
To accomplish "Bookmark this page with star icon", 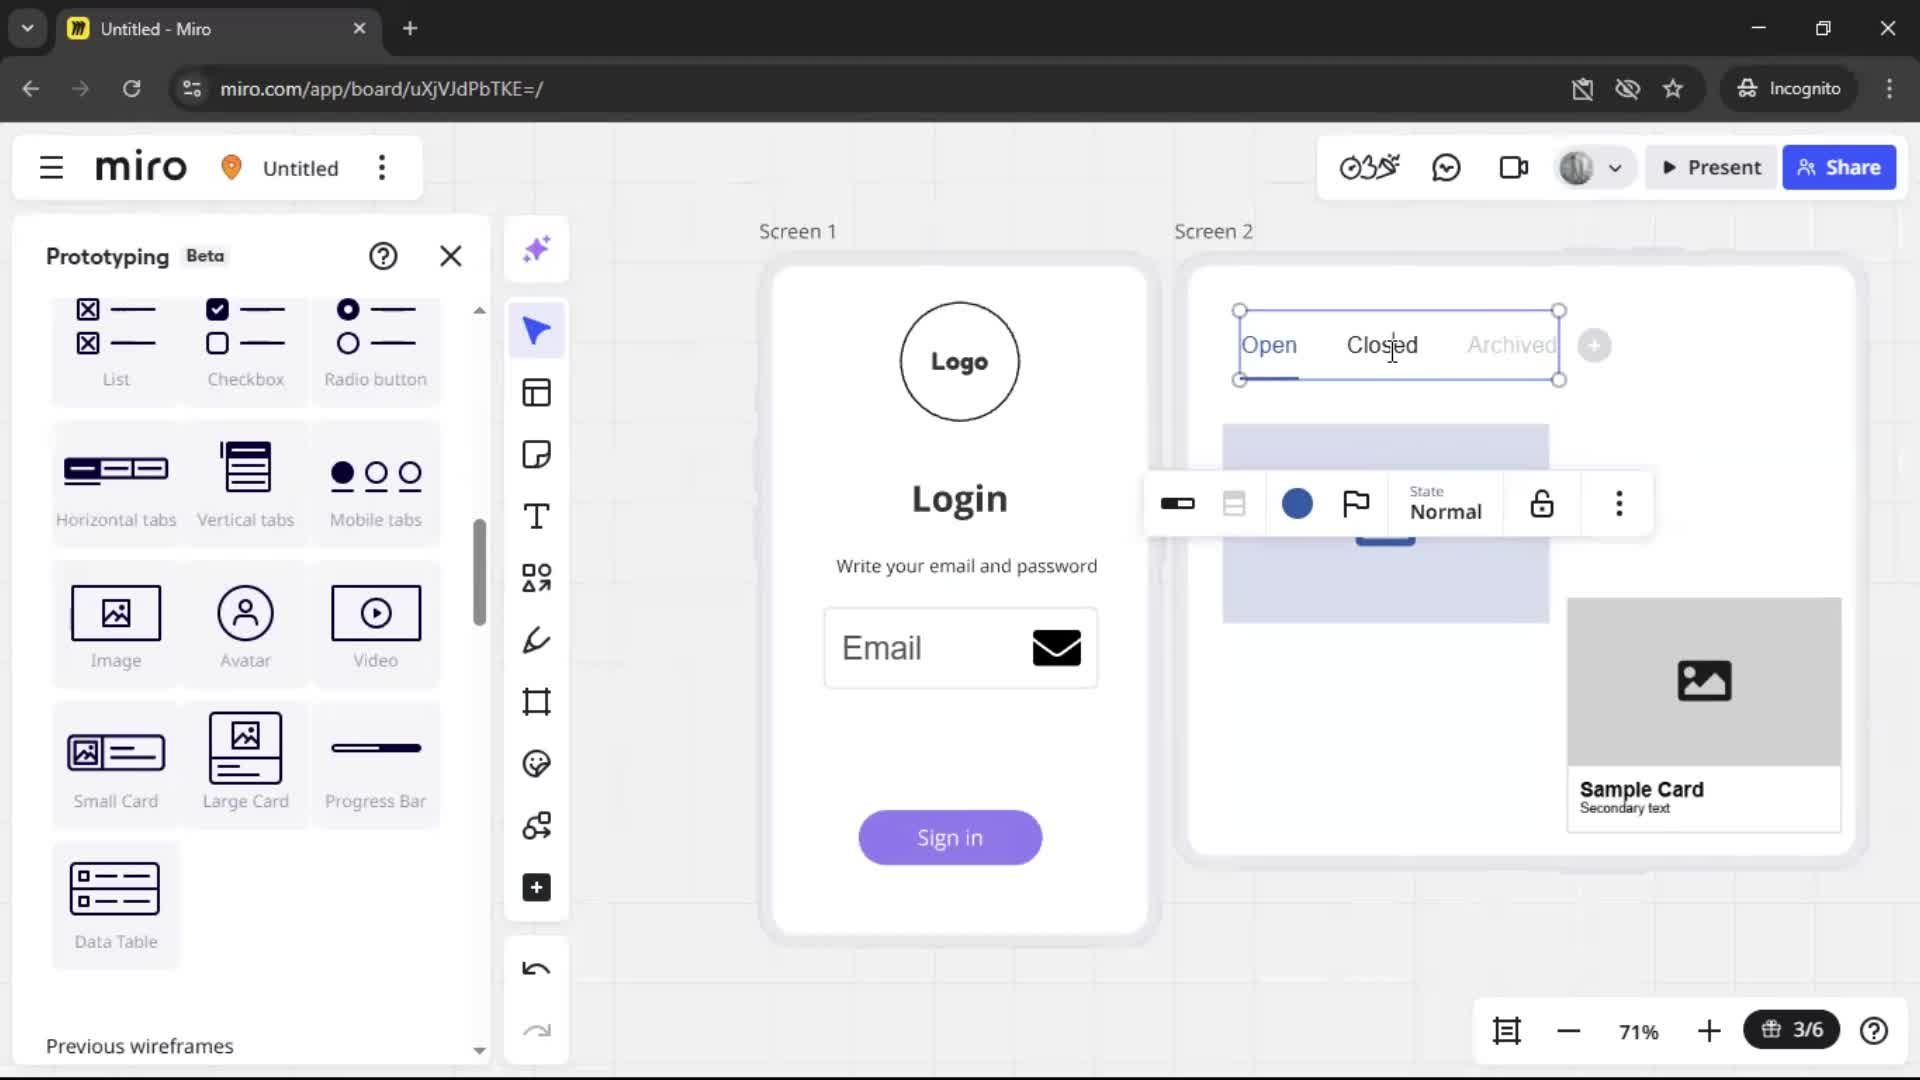I will tap(1673, 89).
